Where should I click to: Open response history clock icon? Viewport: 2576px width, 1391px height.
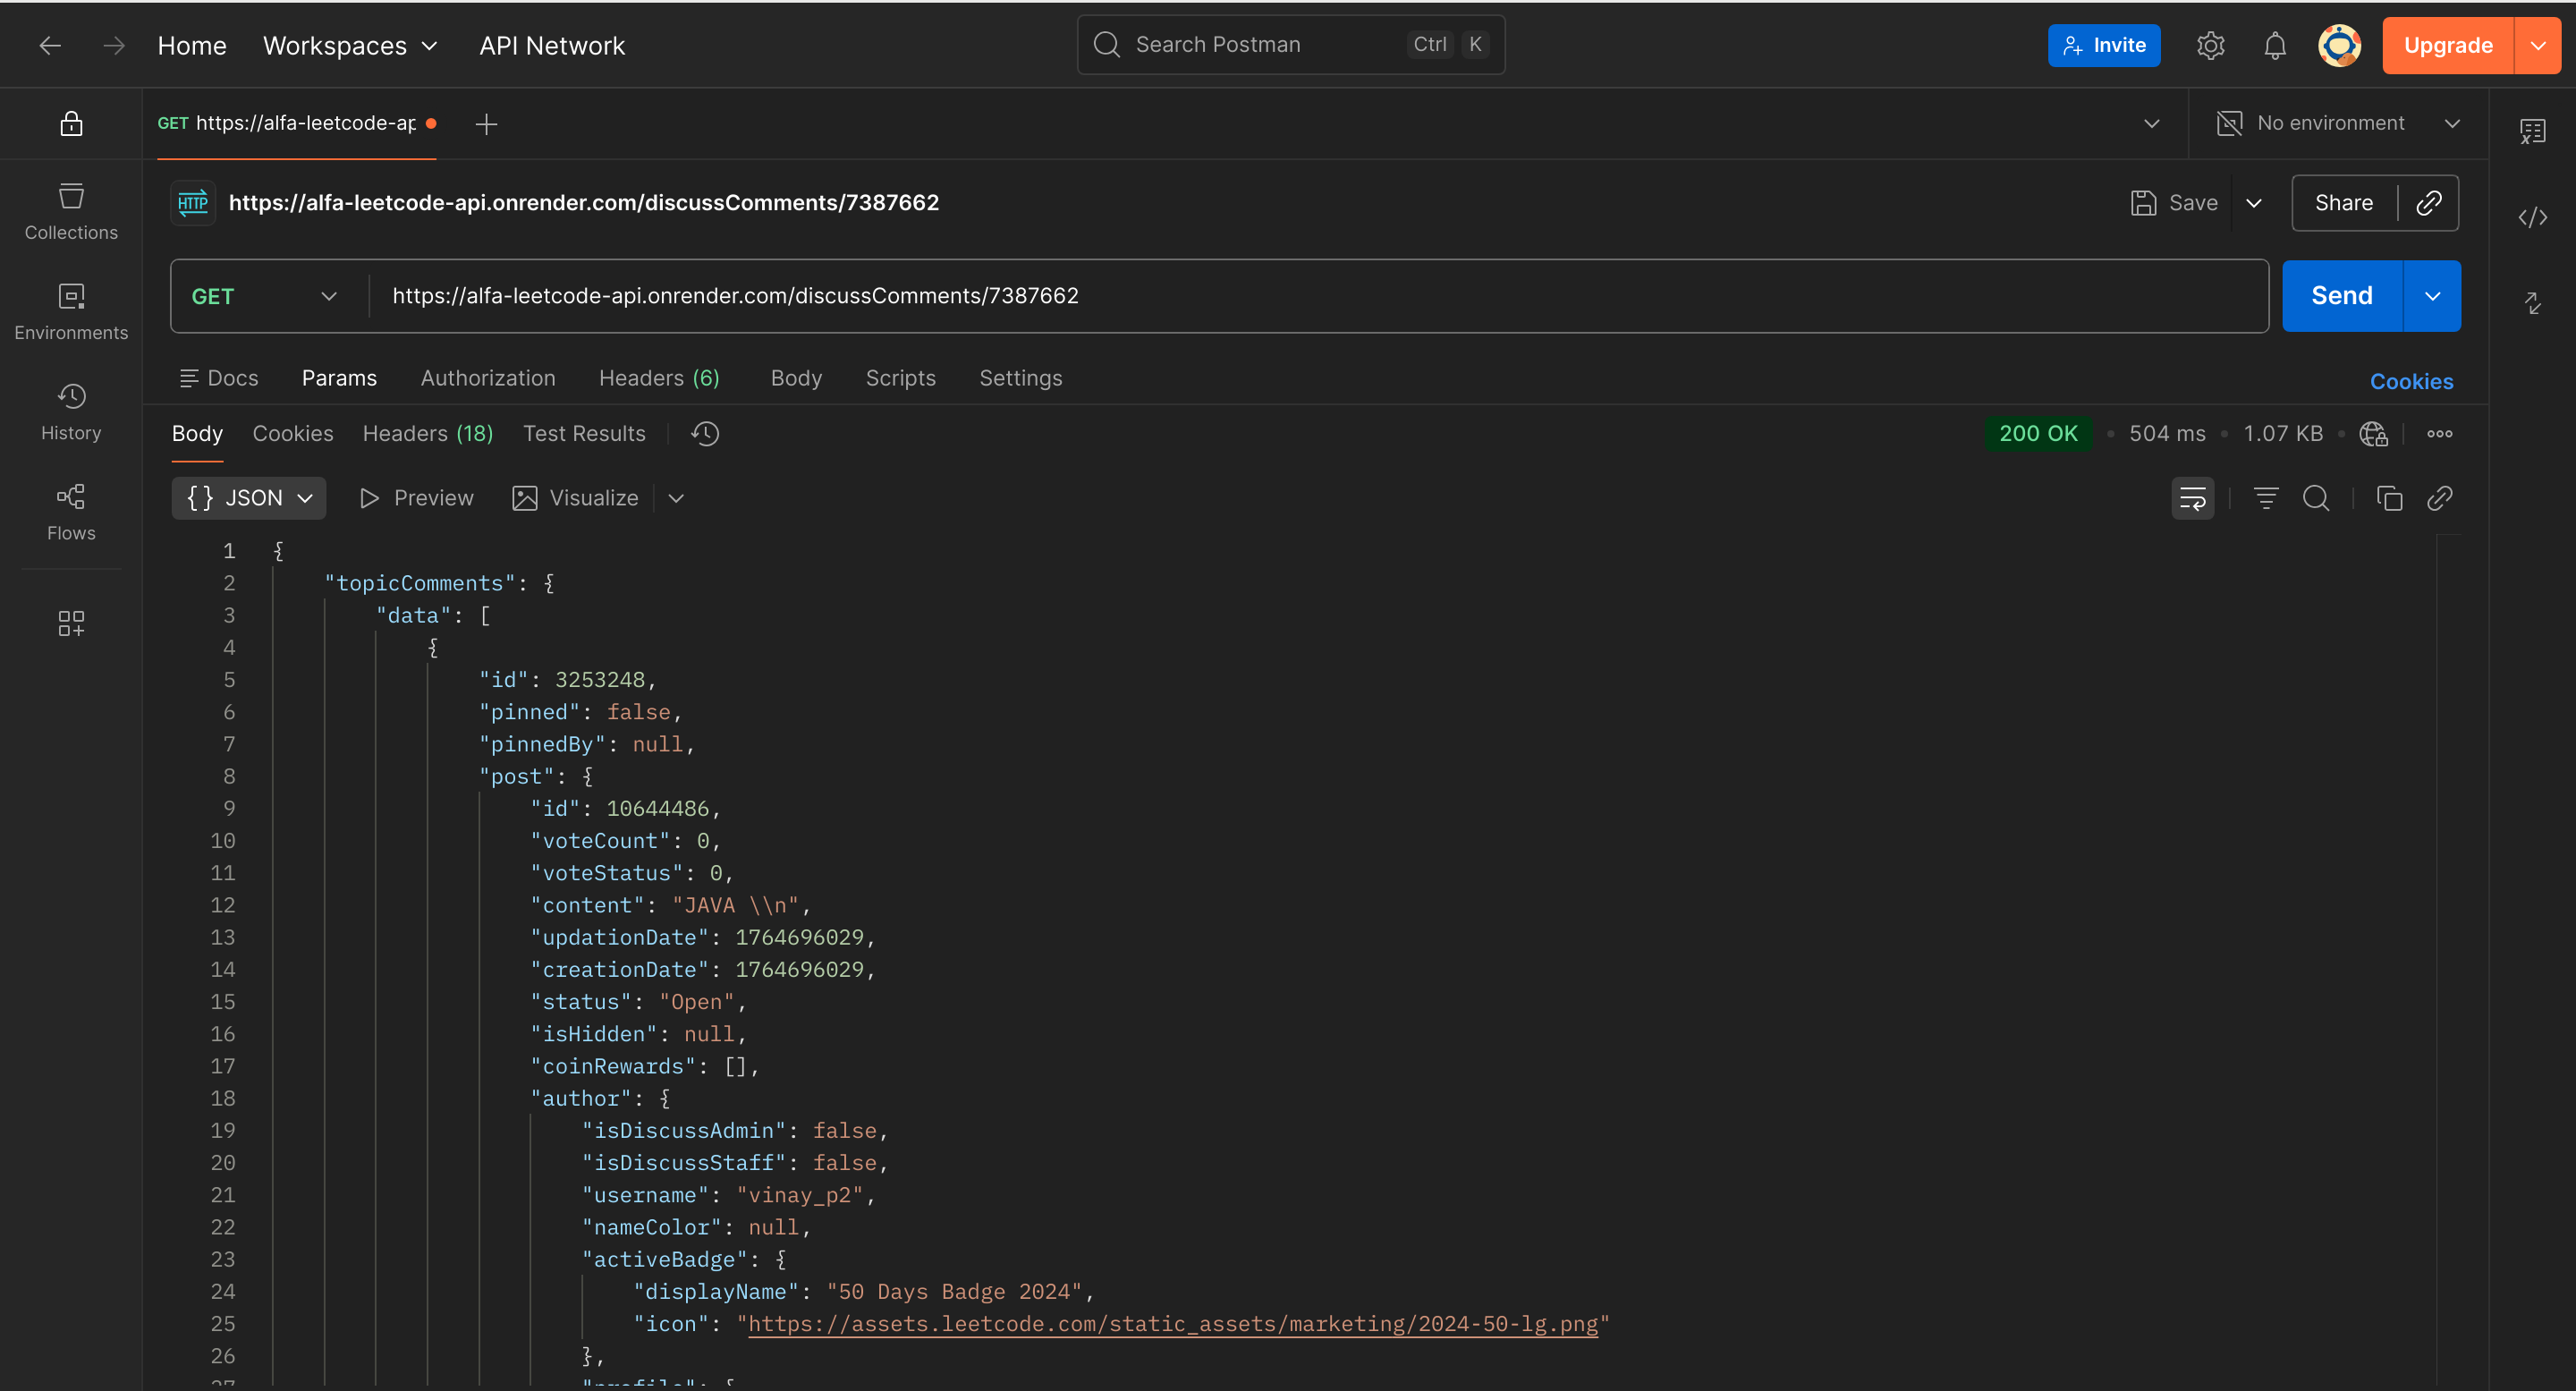(x=705, y=433)
